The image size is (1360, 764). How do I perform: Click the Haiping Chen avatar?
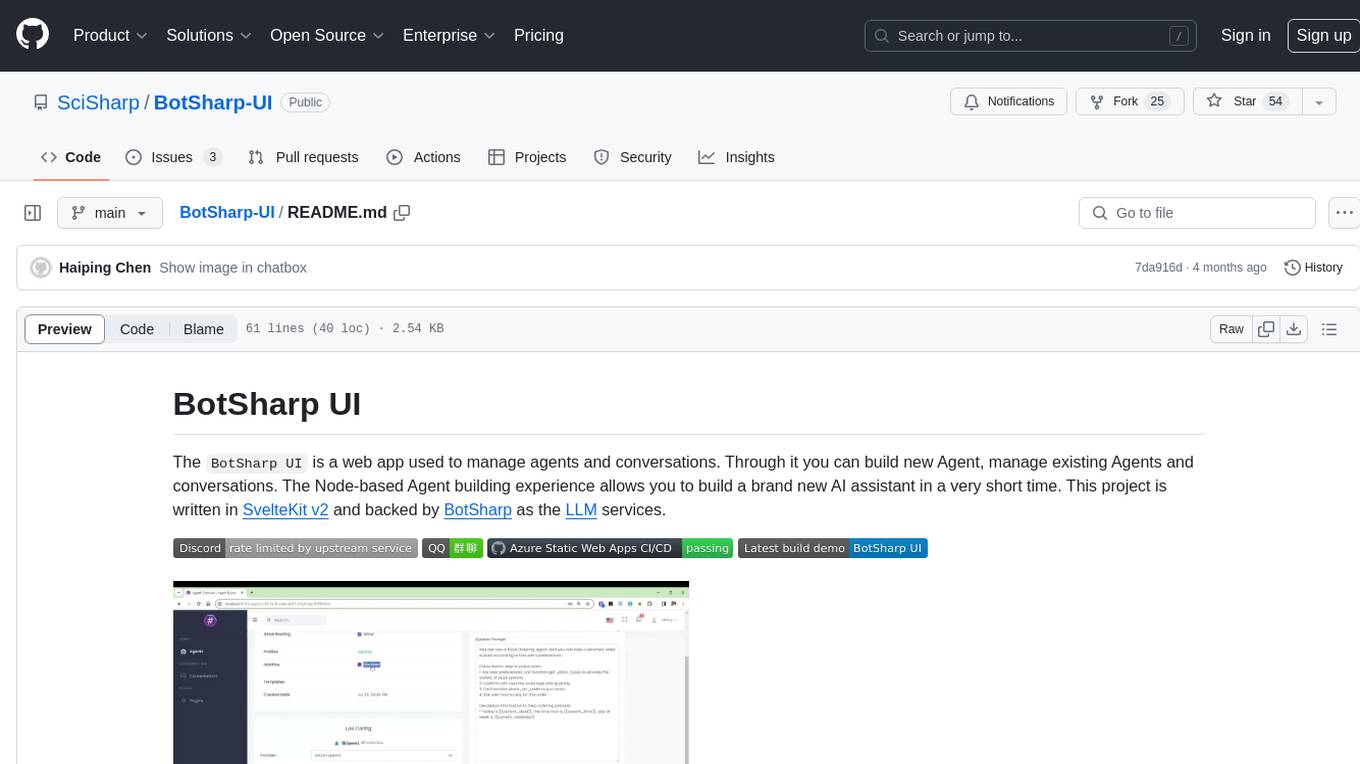(x=41, y=267)
